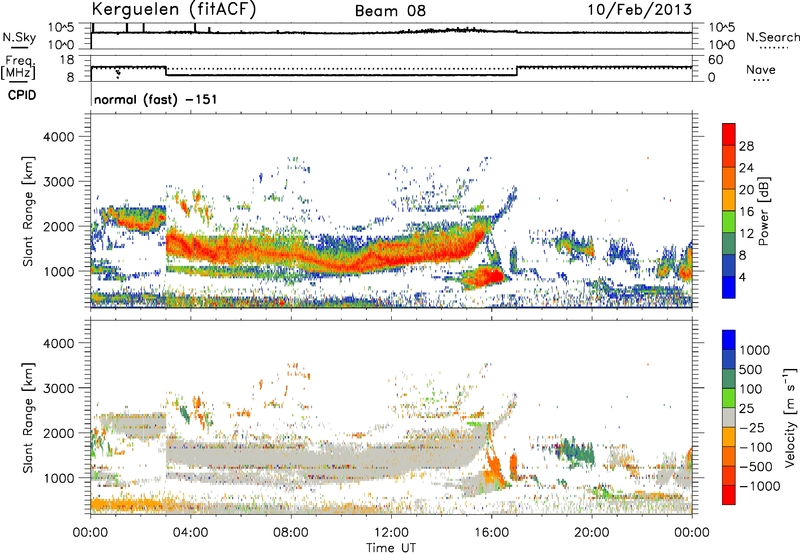The height and width of the screenshot is (554, 800).
Task: Click the 16 tick label on Power colorbar
Action: (746, 211)
